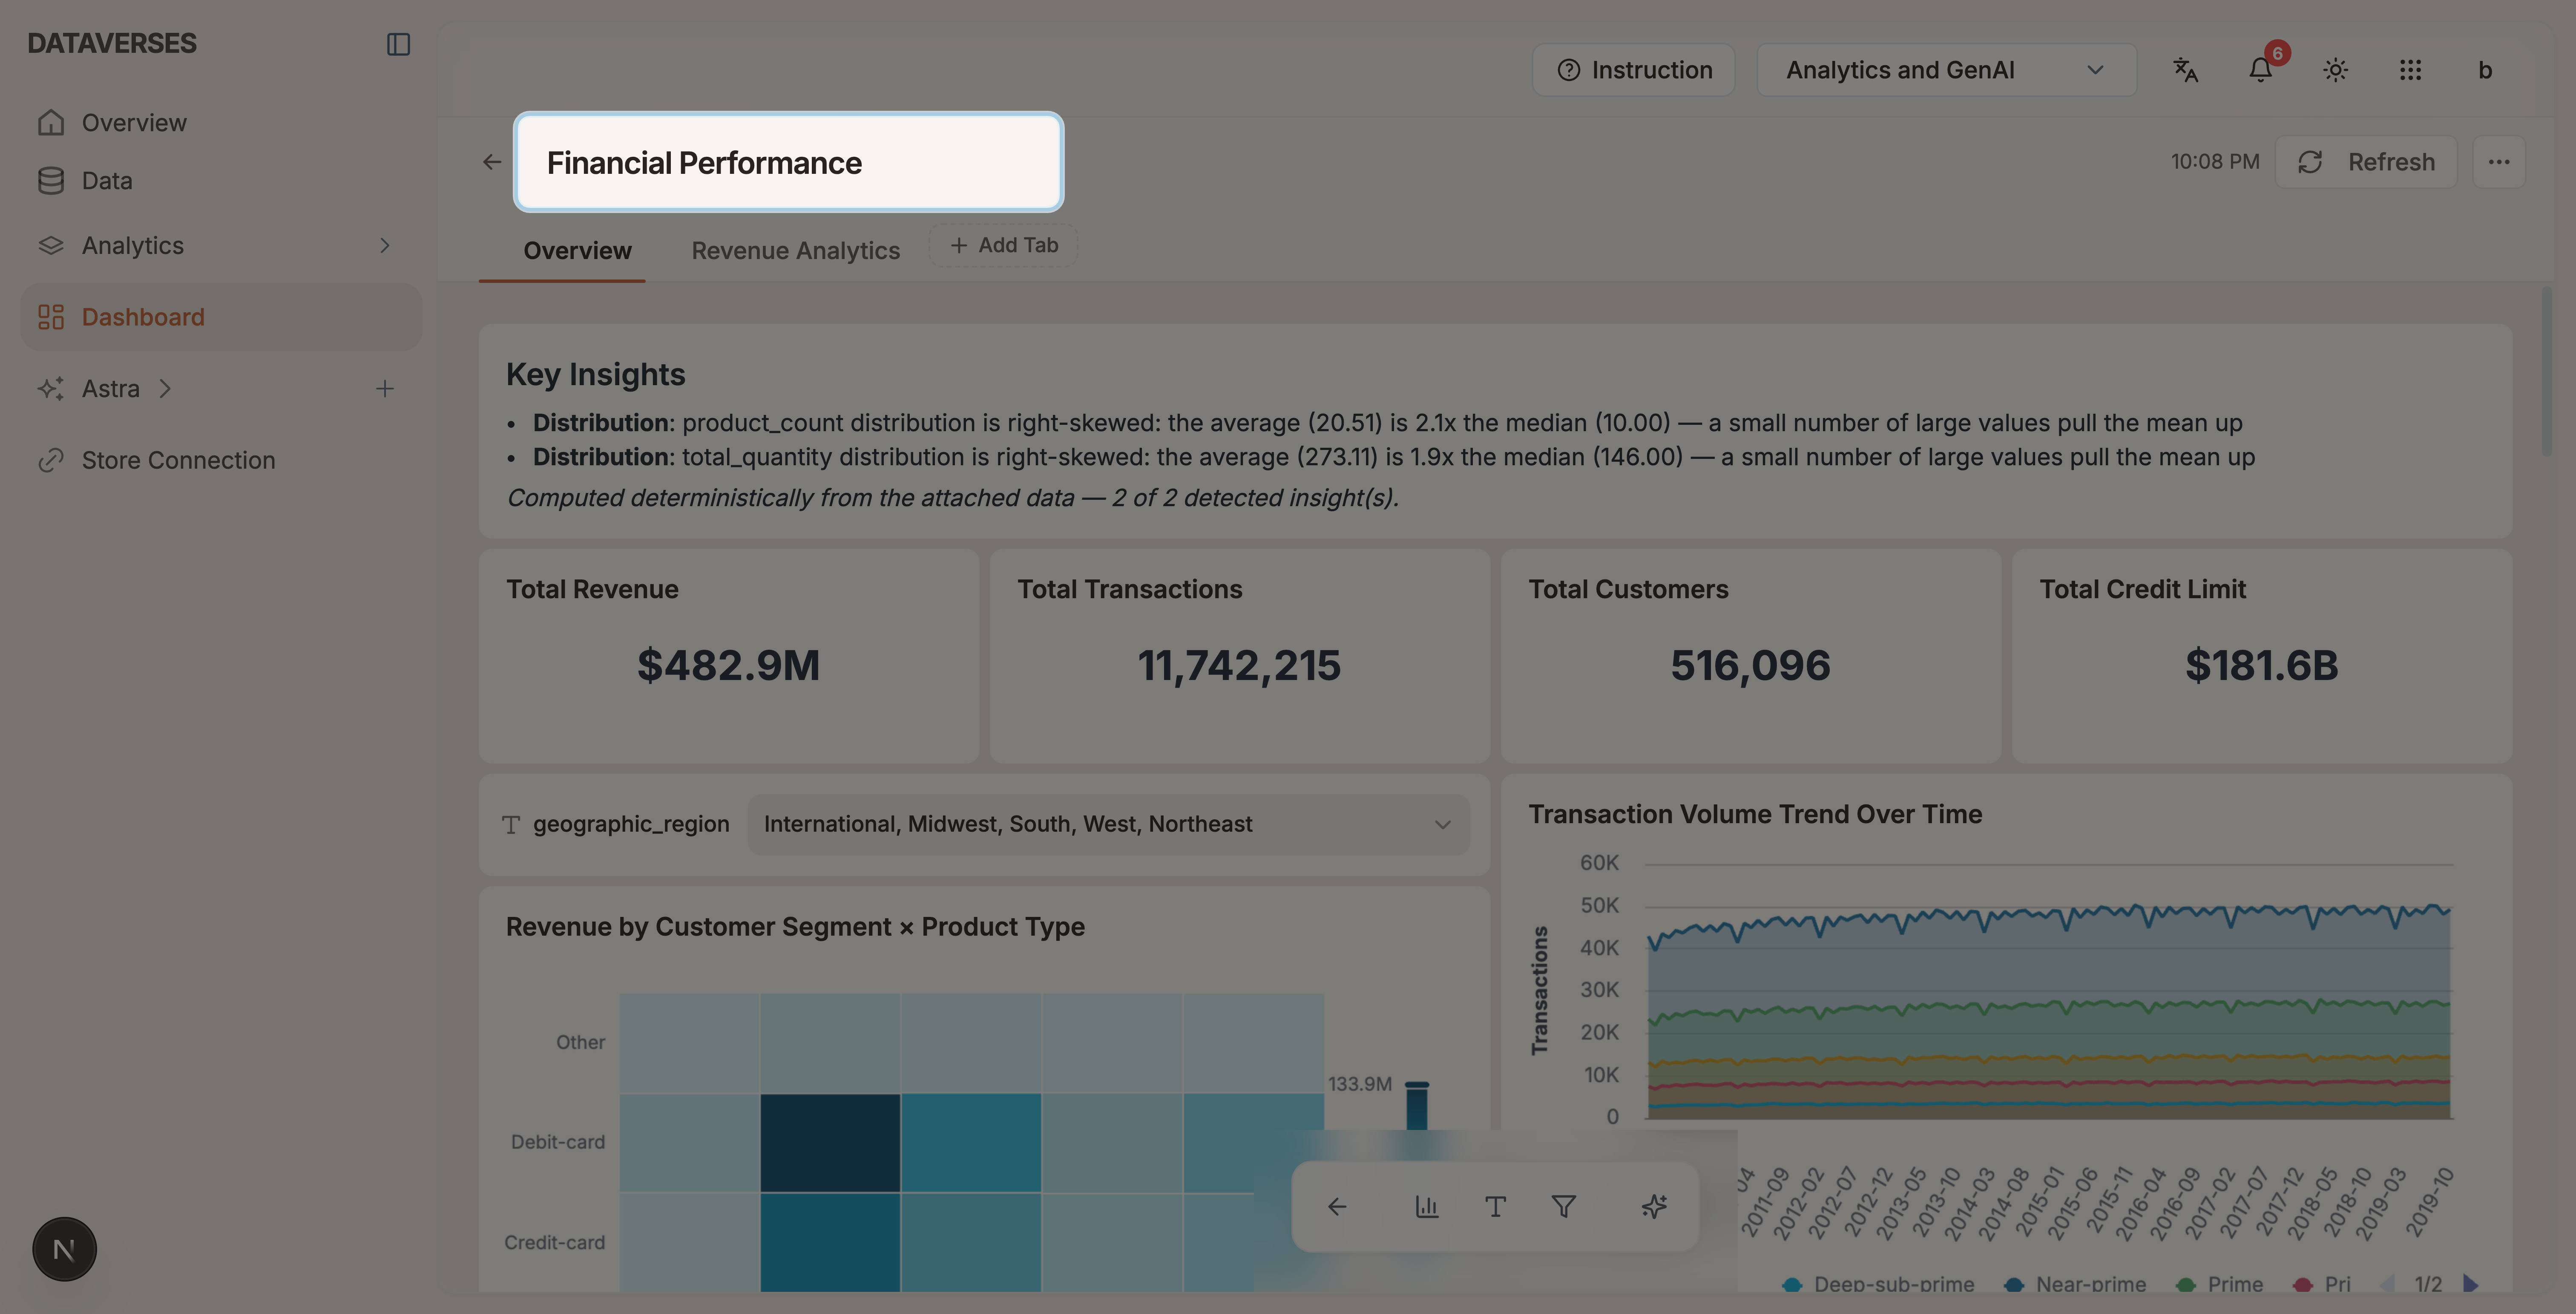Edit the Financial Performance title field

click(788, 162)
